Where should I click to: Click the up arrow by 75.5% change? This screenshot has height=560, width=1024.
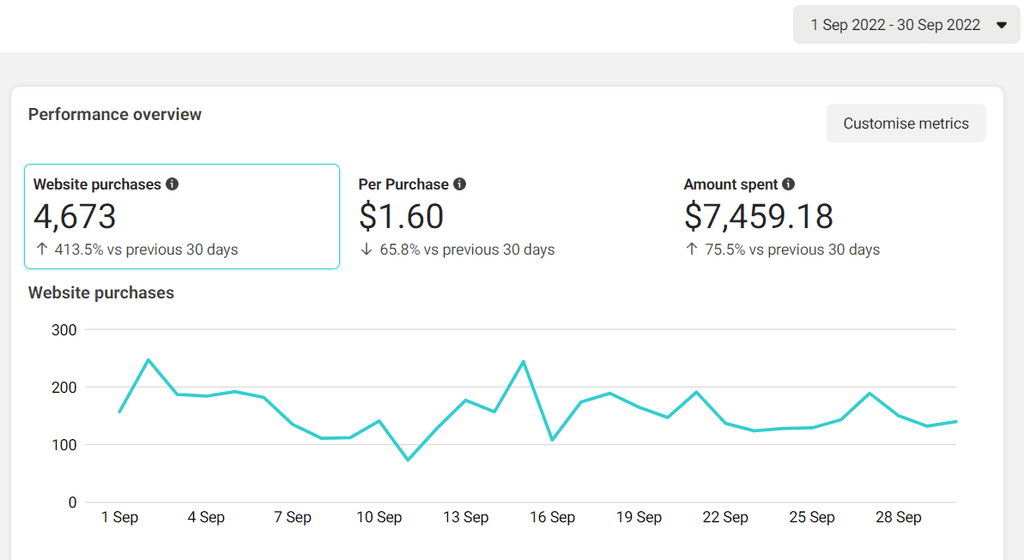tap(692, 249)
